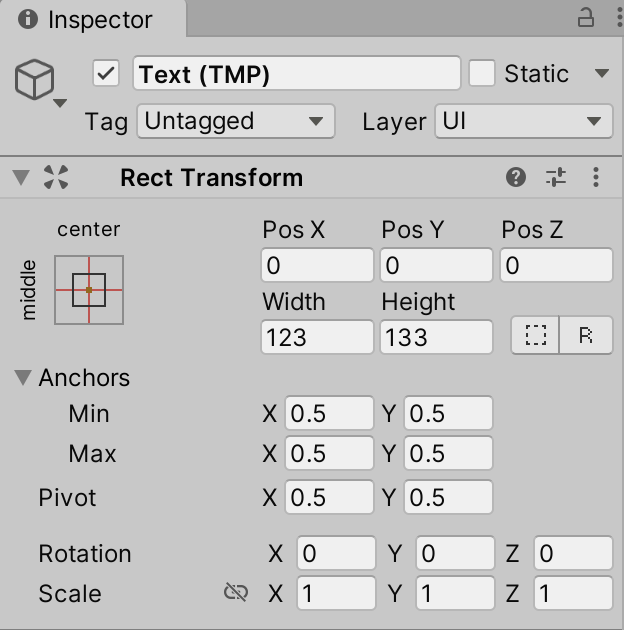624x630 pixels.
Task: Open the Static flags dropdown arrow
Action: click(602, 74)
